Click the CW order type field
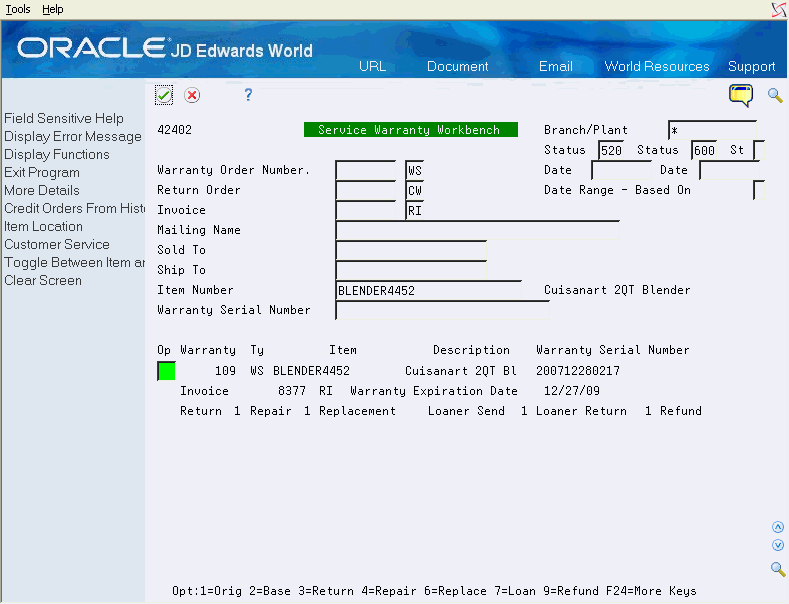 [x=415, y=190]
